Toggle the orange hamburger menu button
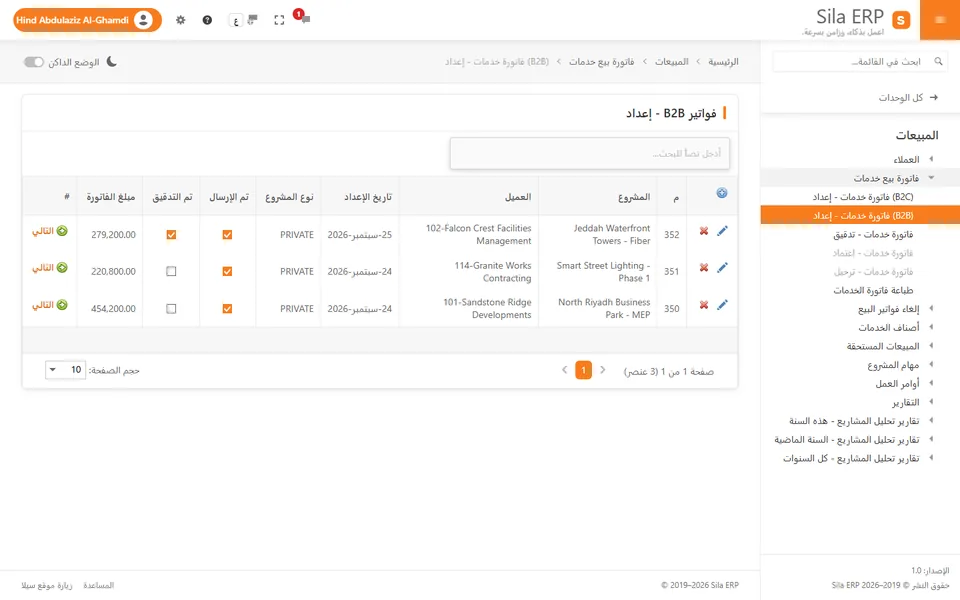The width and height of the screenshot is (960, 600). click(x=940, y=20)
